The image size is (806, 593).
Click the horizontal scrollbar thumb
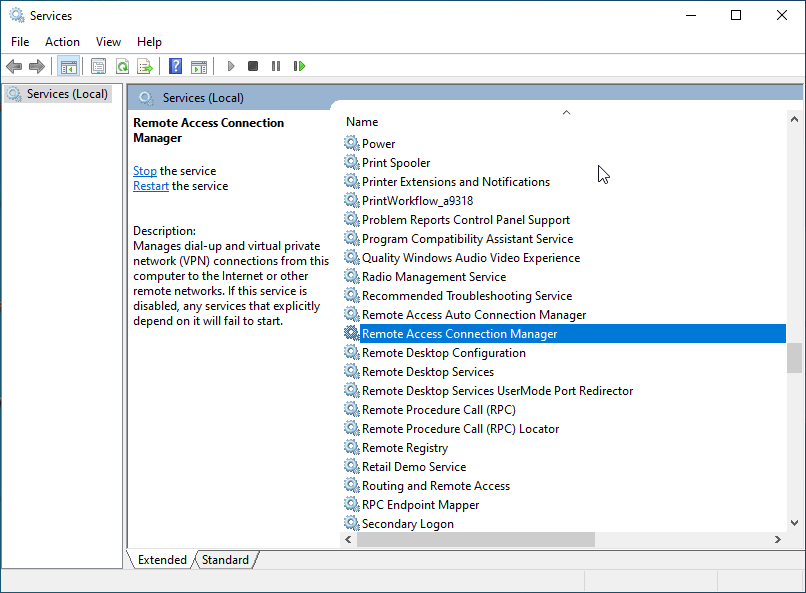(475, 539)
